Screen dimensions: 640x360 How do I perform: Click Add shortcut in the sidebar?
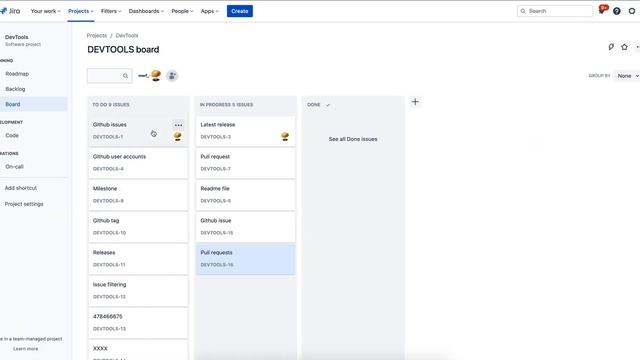point(20,188)
